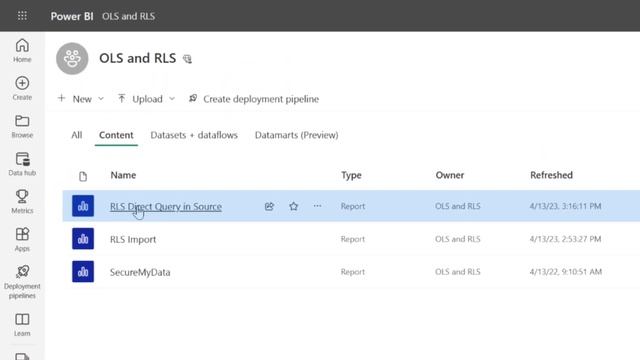Click the plus icon next to New
The height and width of the screenshot is (360, 640).
62,98
